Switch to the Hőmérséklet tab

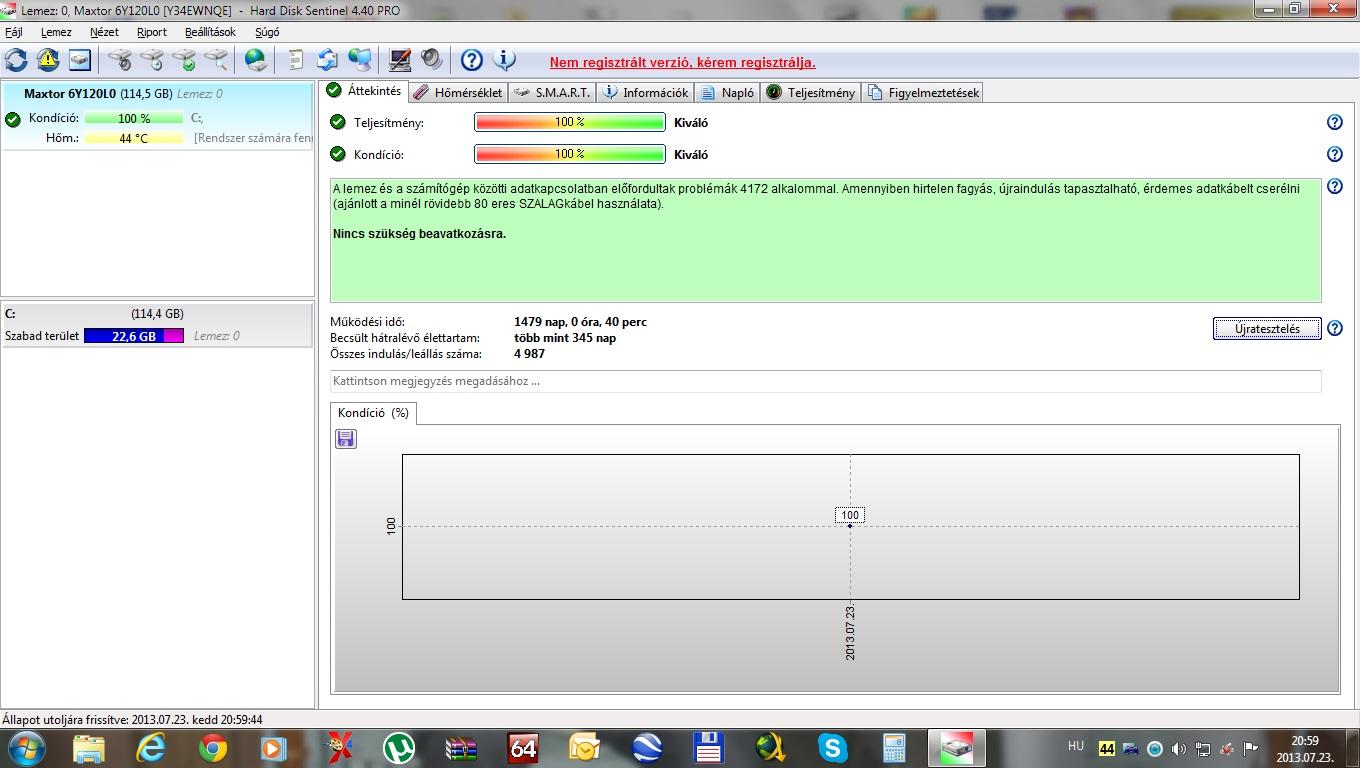click(x=458, y=92)
